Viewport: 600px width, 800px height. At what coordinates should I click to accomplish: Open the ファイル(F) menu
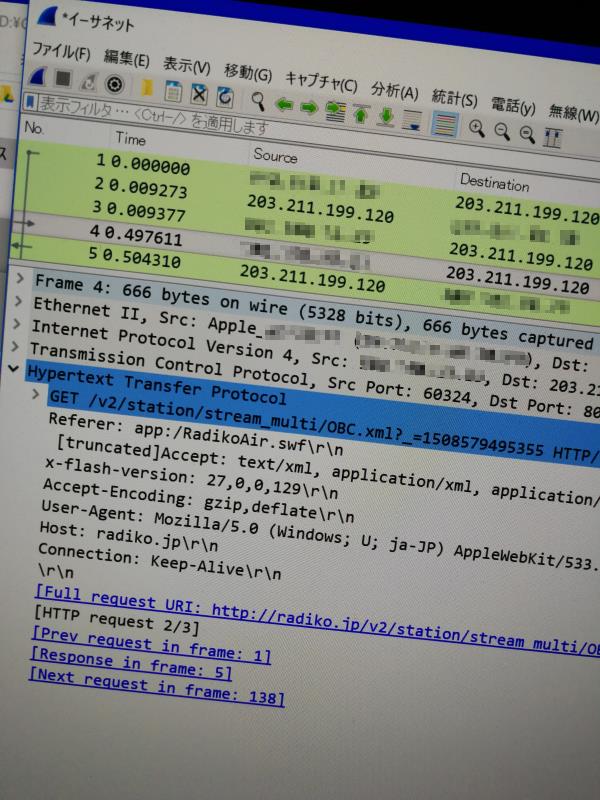coord(61,52)
